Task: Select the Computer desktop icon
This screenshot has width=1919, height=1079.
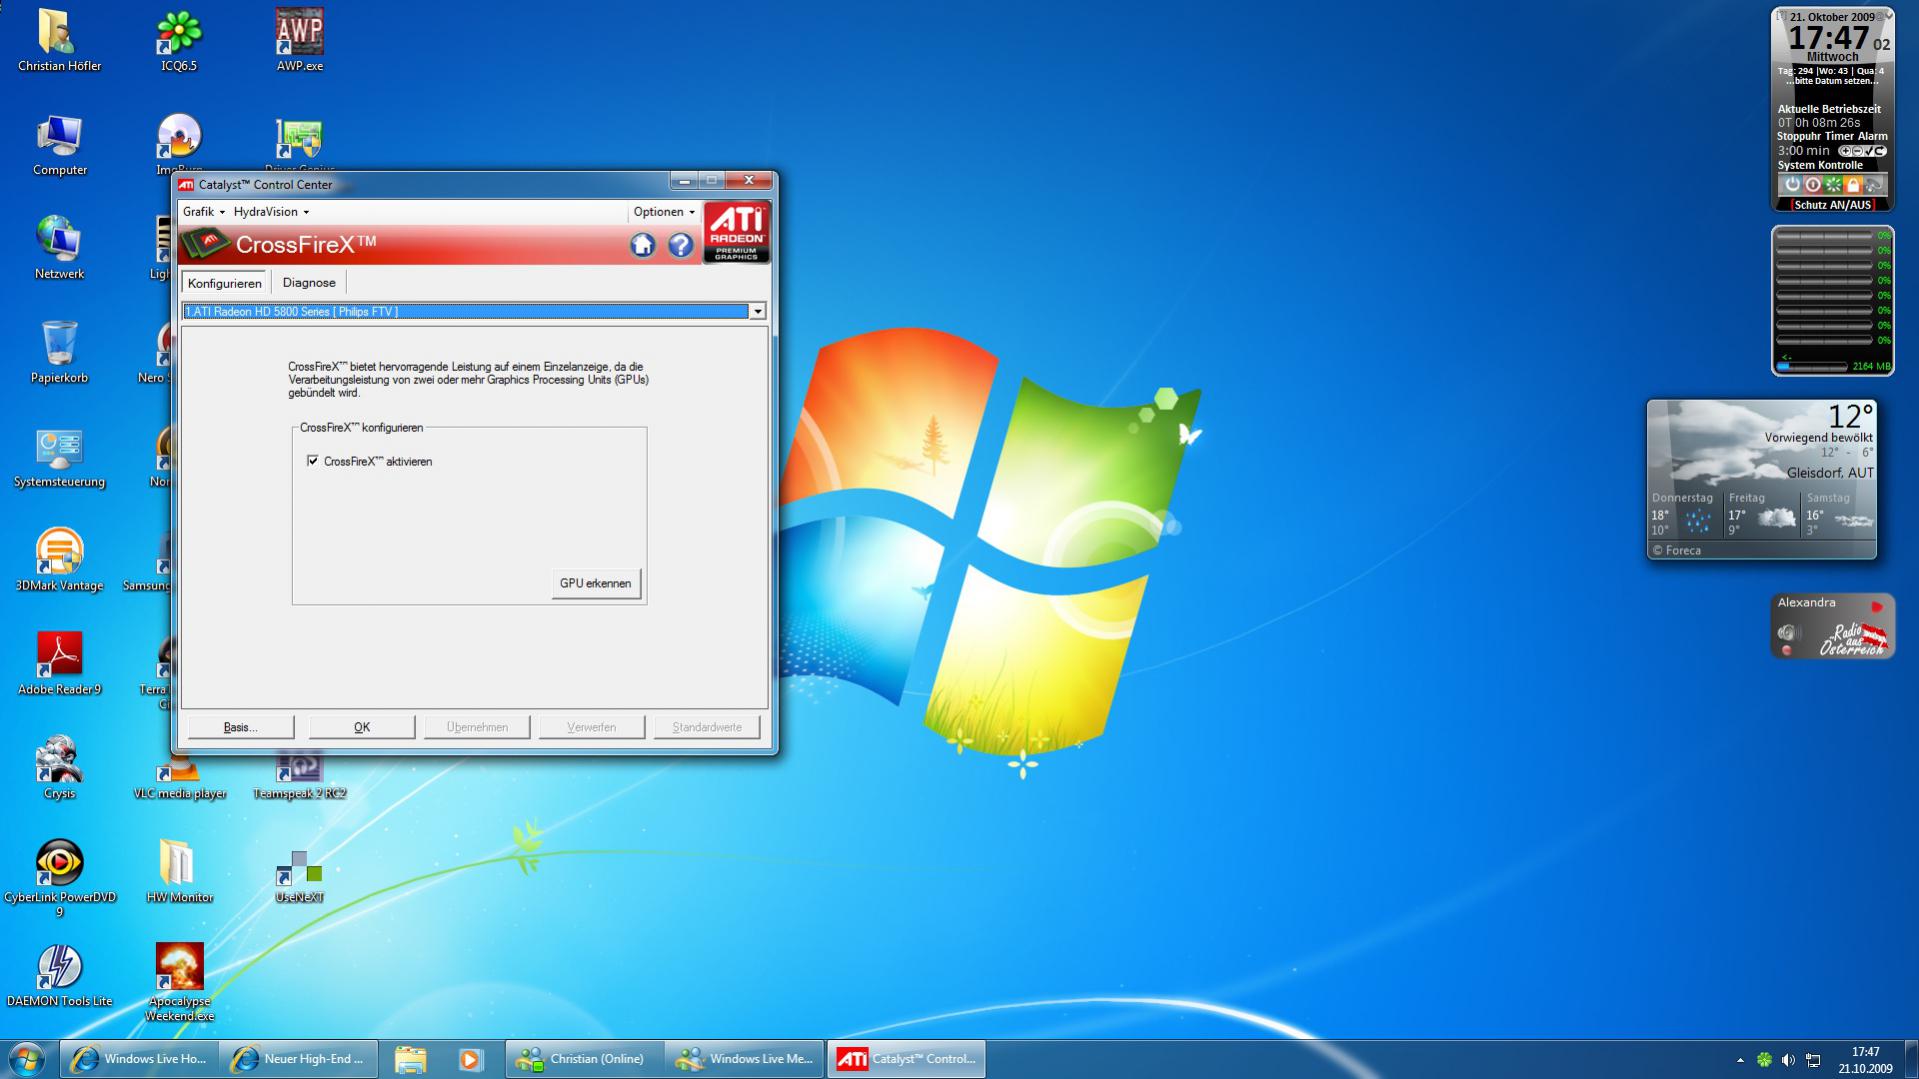Action: [x=59, y=145]
